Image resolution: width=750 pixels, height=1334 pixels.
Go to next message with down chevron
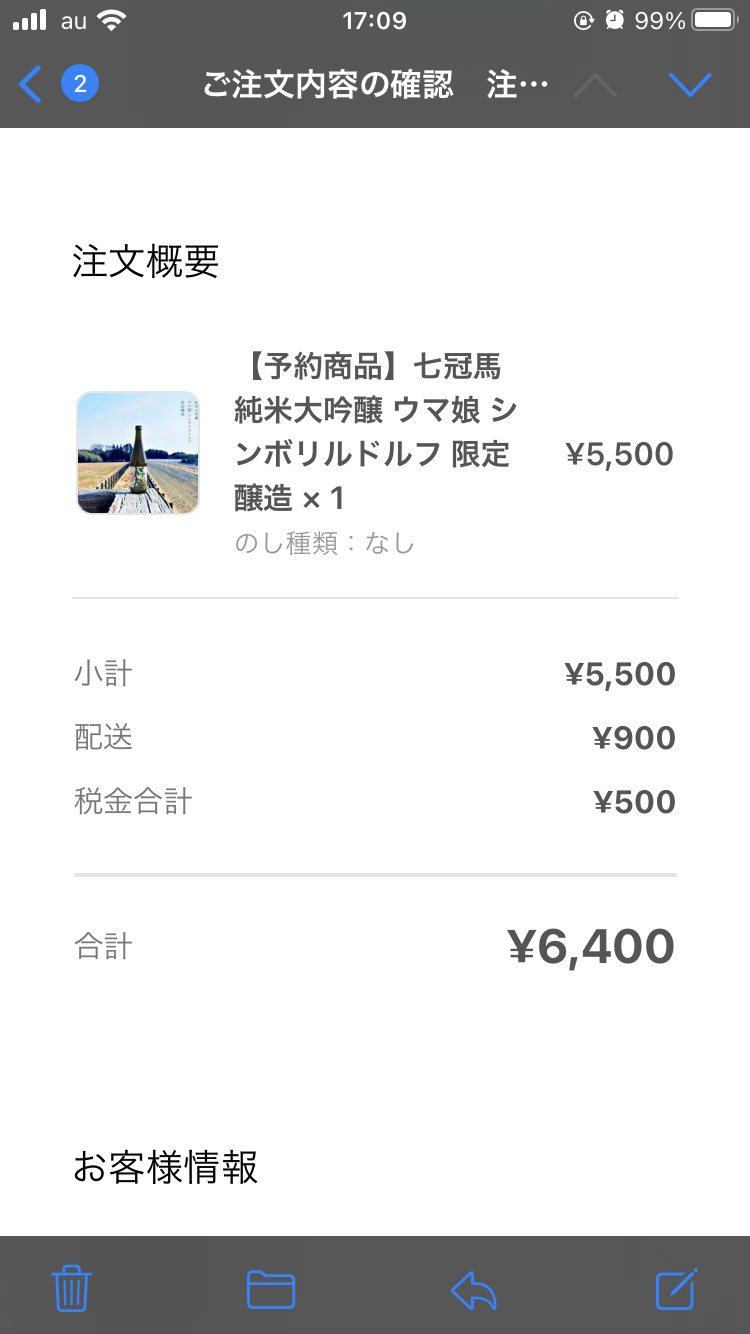[x=690, y=85]
